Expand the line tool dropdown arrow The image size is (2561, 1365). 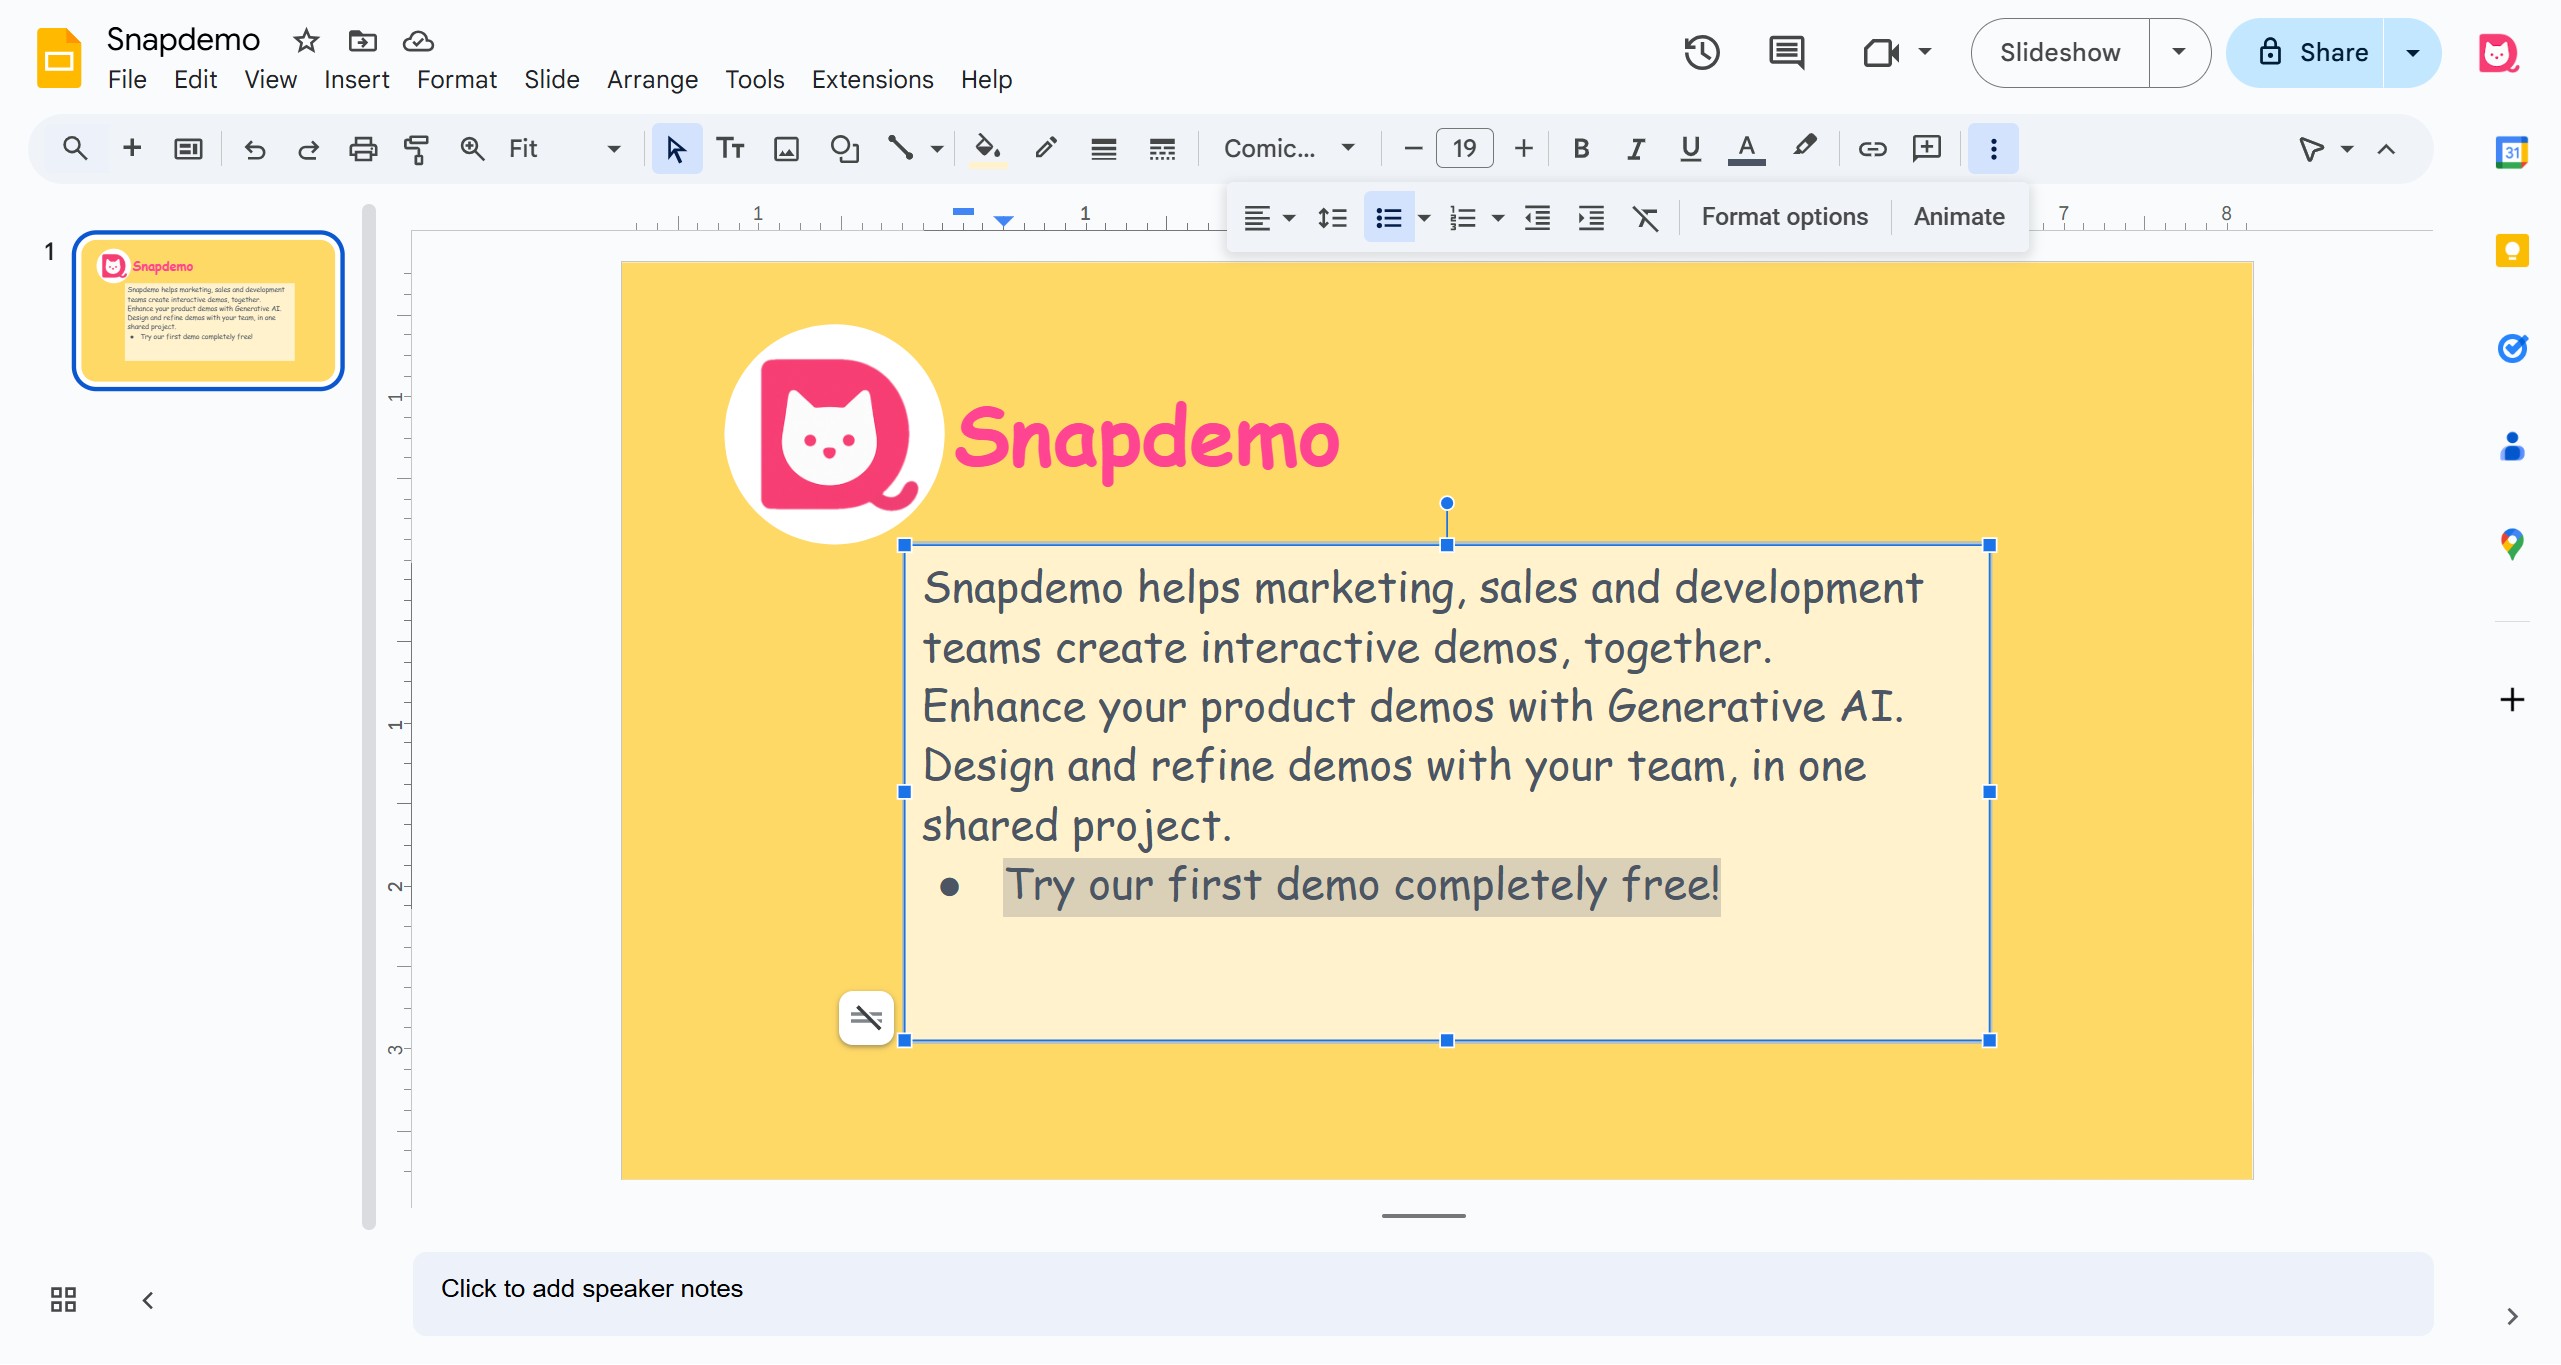point(937,149)
